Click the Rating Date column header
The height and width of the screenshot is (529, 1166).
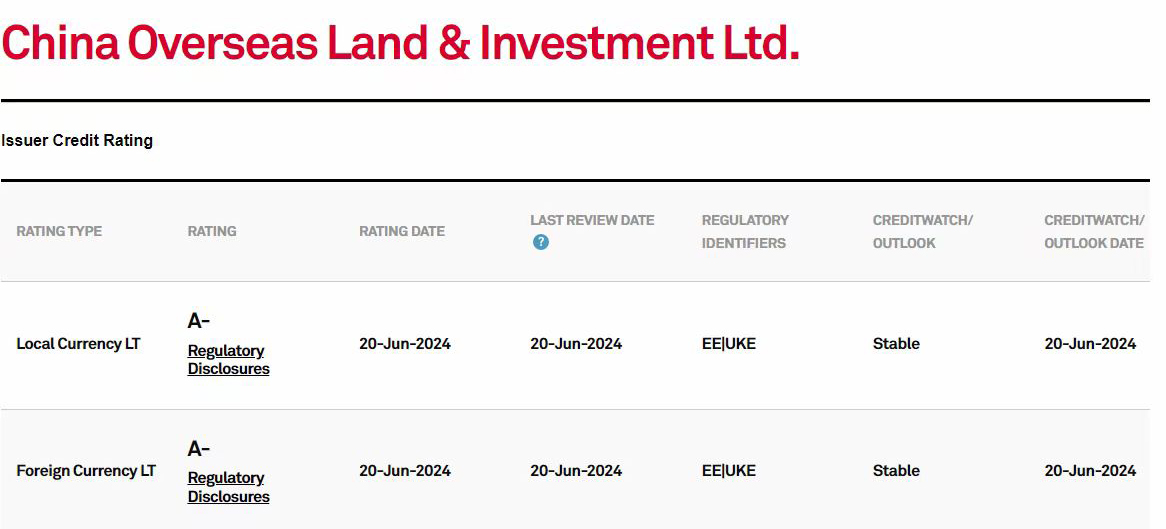pos(402,231)
